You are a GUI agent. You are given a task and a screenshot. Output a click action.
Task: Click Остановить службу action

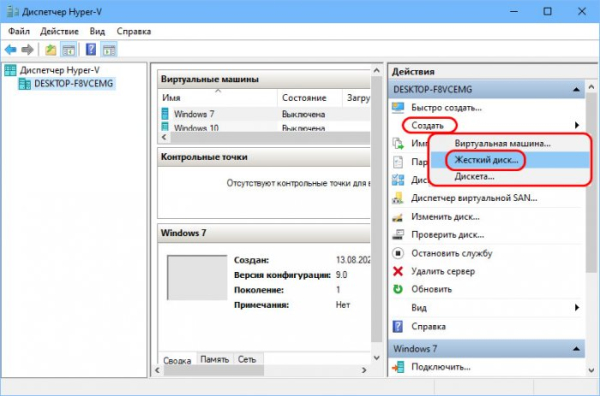pyautogui.click(x=452, y=253)
